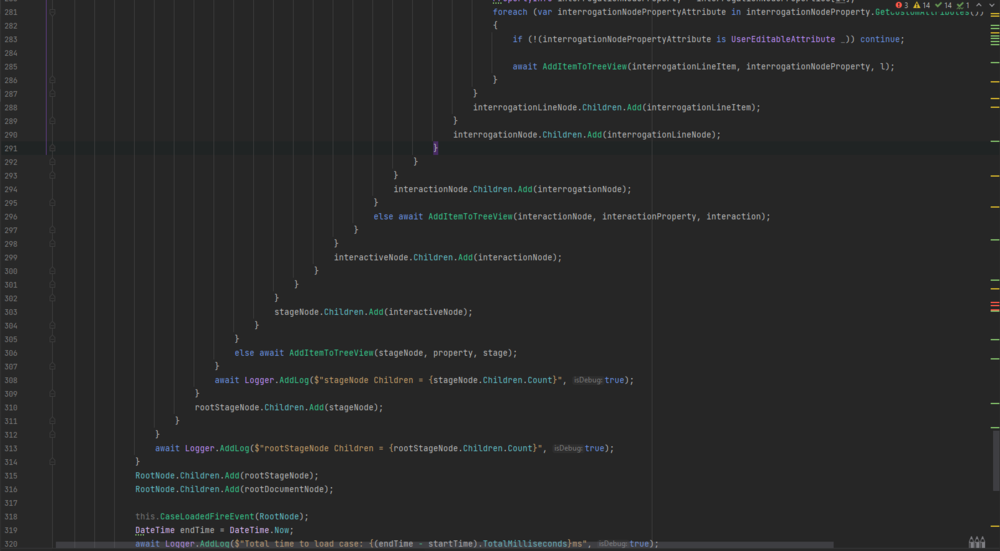The width and height of the screenshot is (1000, 551).
Task: Click stageNode.Children on line 303
Action: 319,312
